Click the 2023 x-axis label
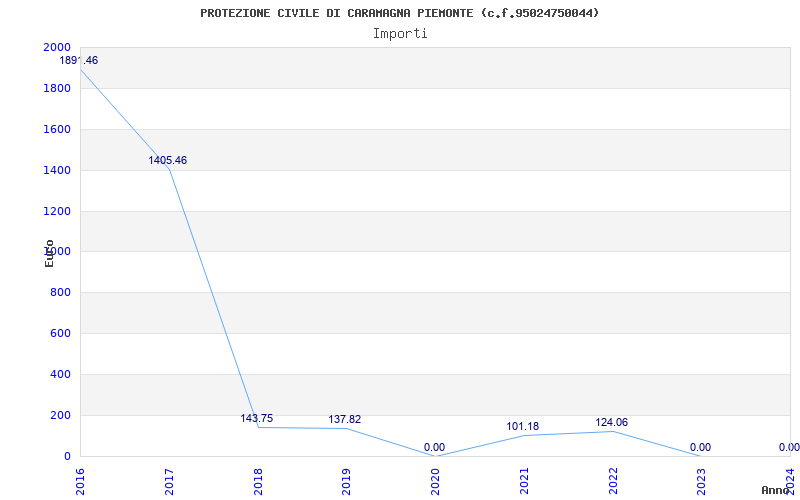800x500 pixels. coord(702,481)
